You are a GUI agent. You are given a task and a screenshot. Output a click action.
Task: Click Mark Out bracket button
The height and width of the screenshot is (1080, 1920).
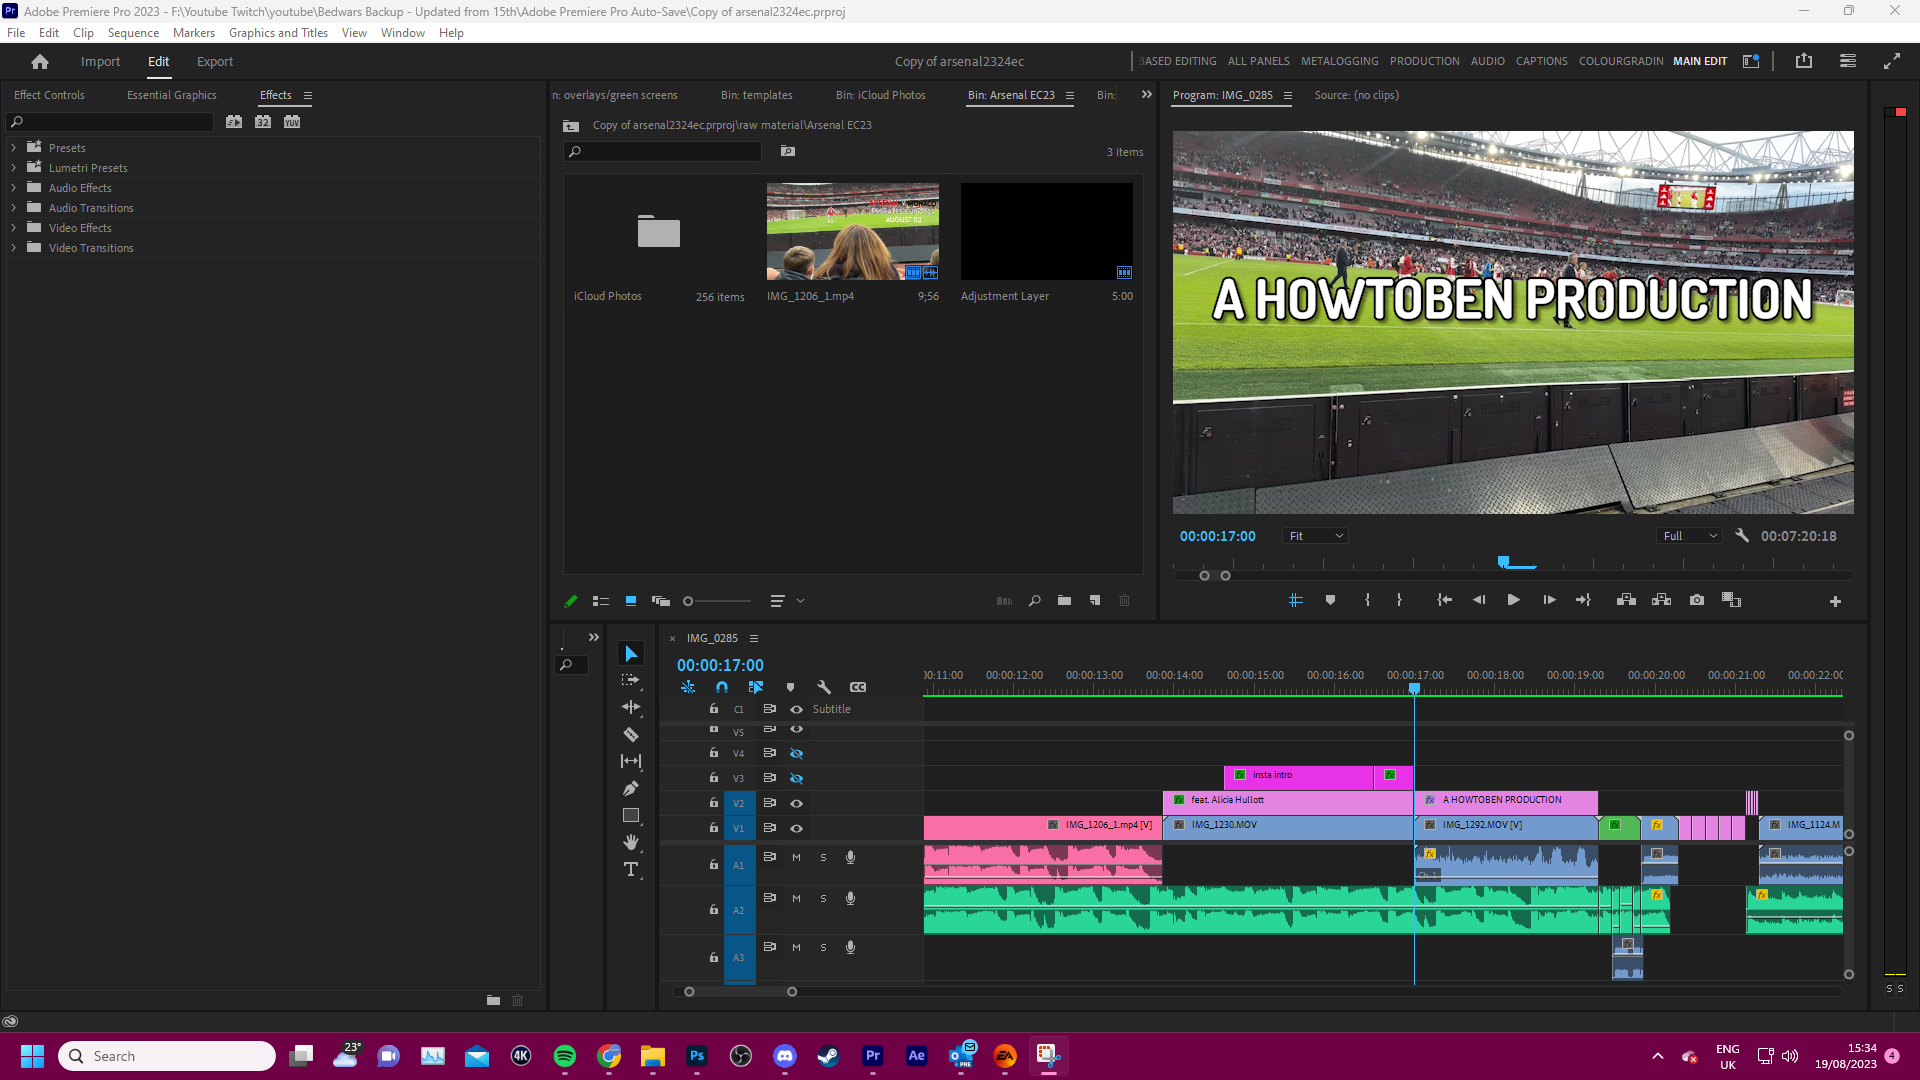click(1399, 600)
